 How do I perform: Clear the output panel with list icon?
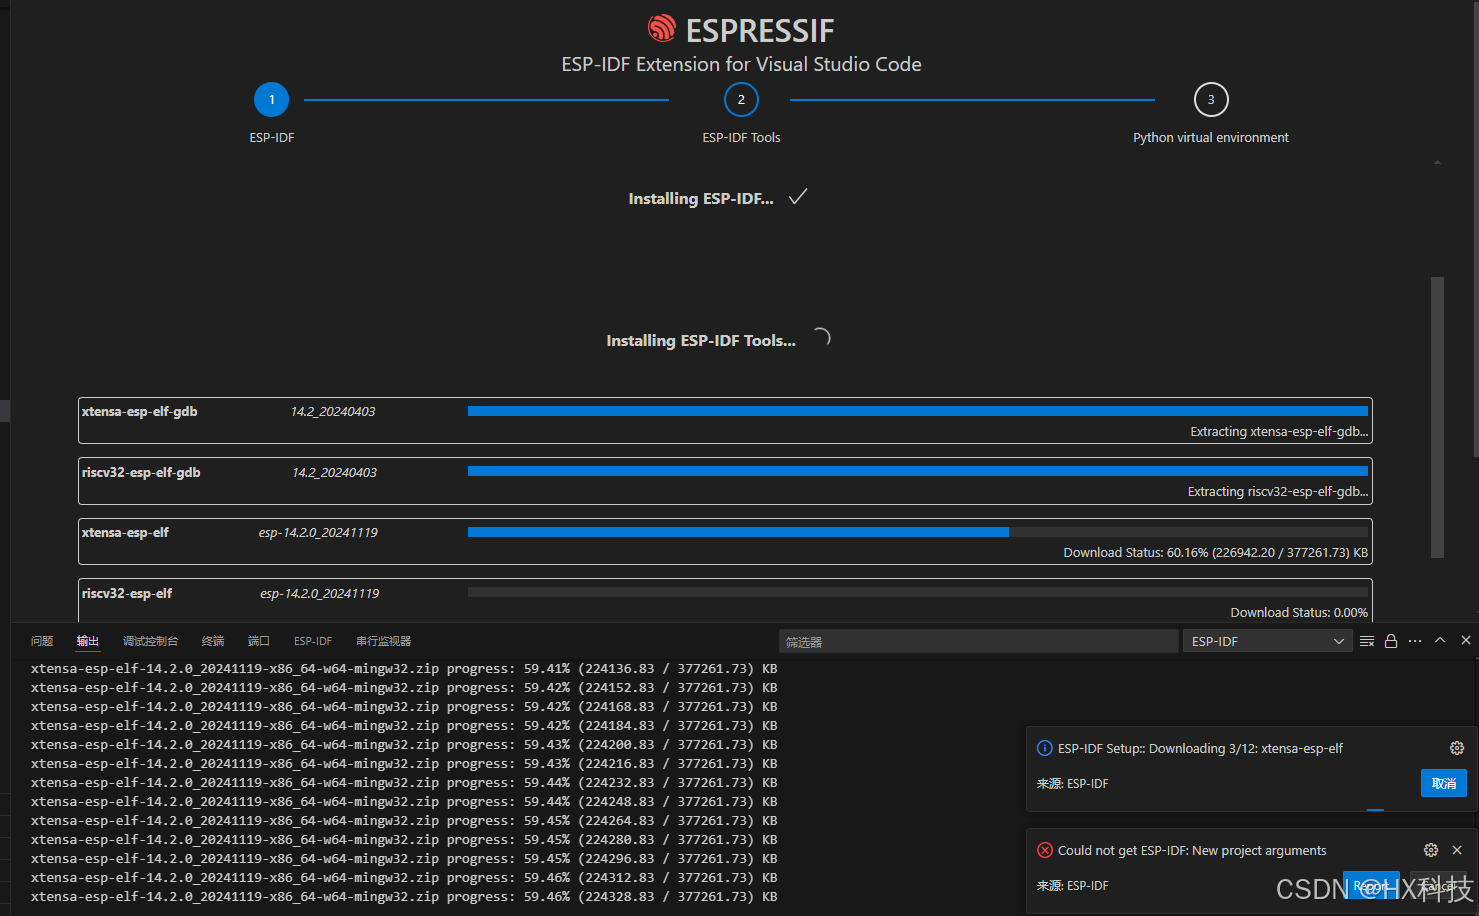[x=1367, y=641]
